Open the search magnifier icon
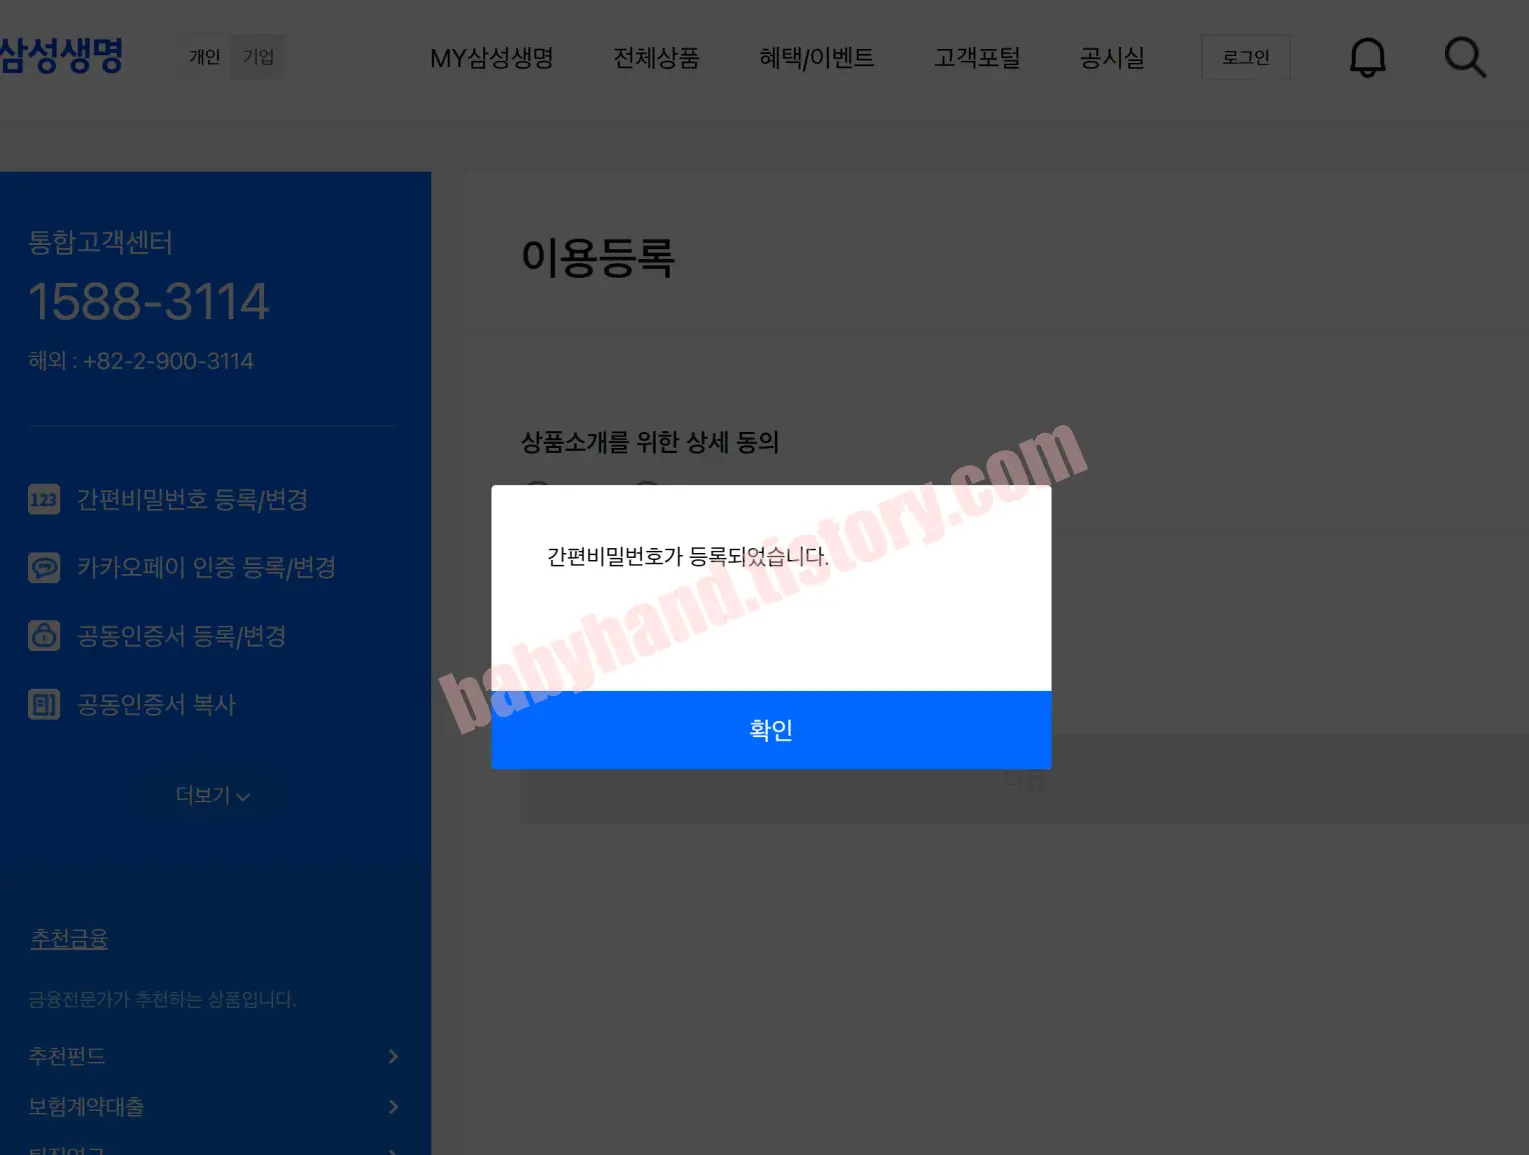This screenshot has height=1155, width=1529. tap(1465, 58)
